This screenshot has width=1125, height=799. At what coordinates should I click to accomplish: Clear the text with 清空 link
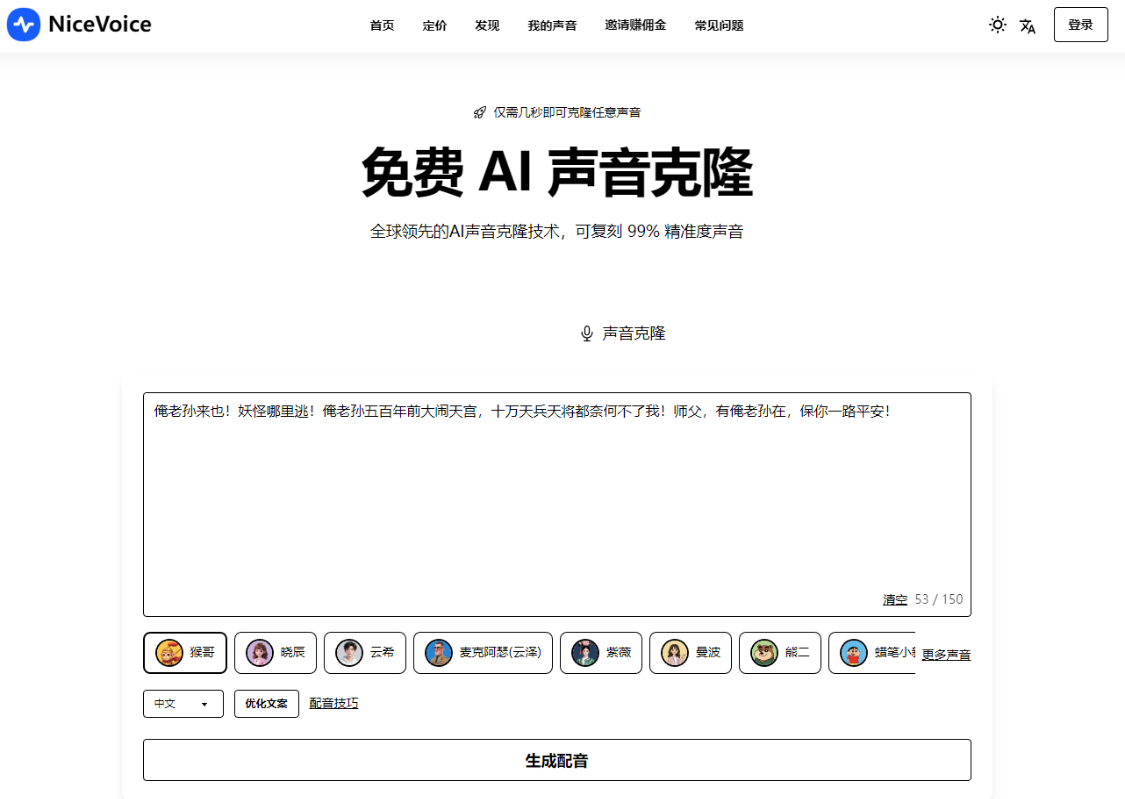(894, 600)
